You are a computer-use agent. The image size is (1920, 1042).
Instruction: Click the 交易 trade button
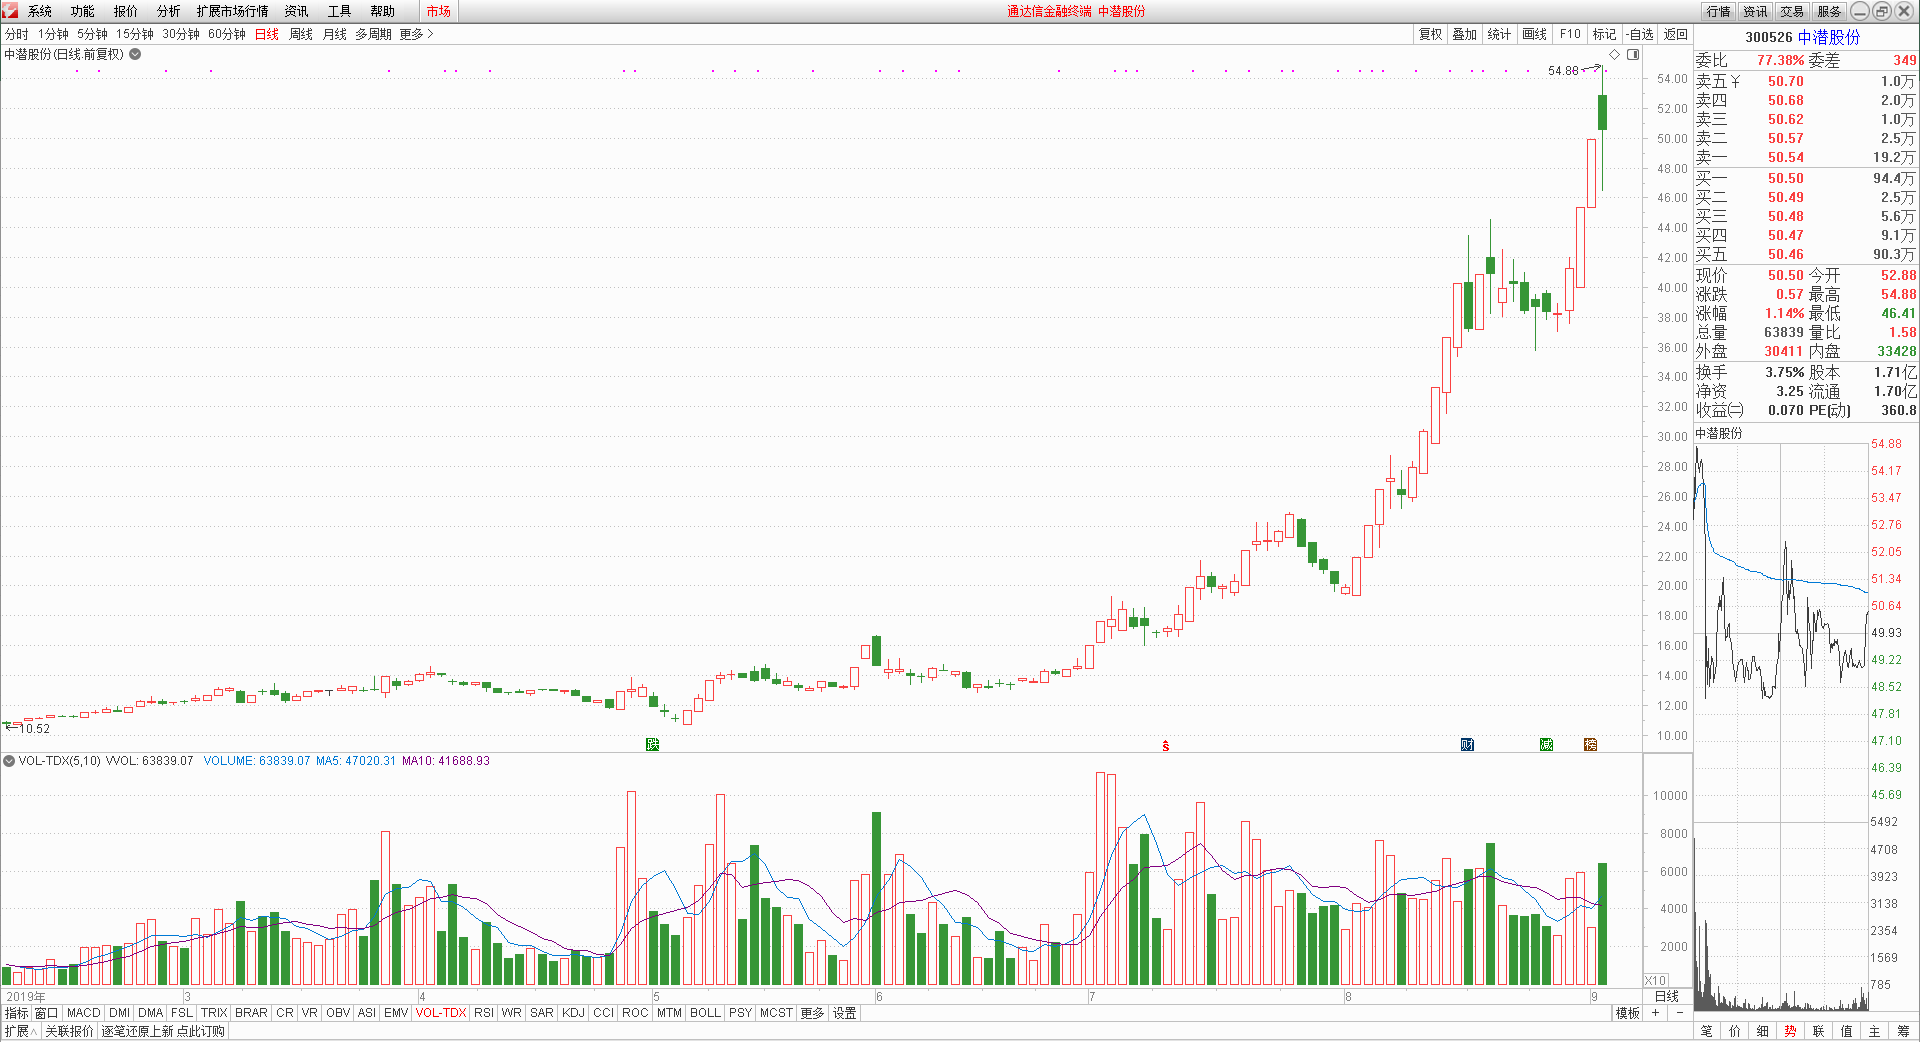coord(1792,11)
